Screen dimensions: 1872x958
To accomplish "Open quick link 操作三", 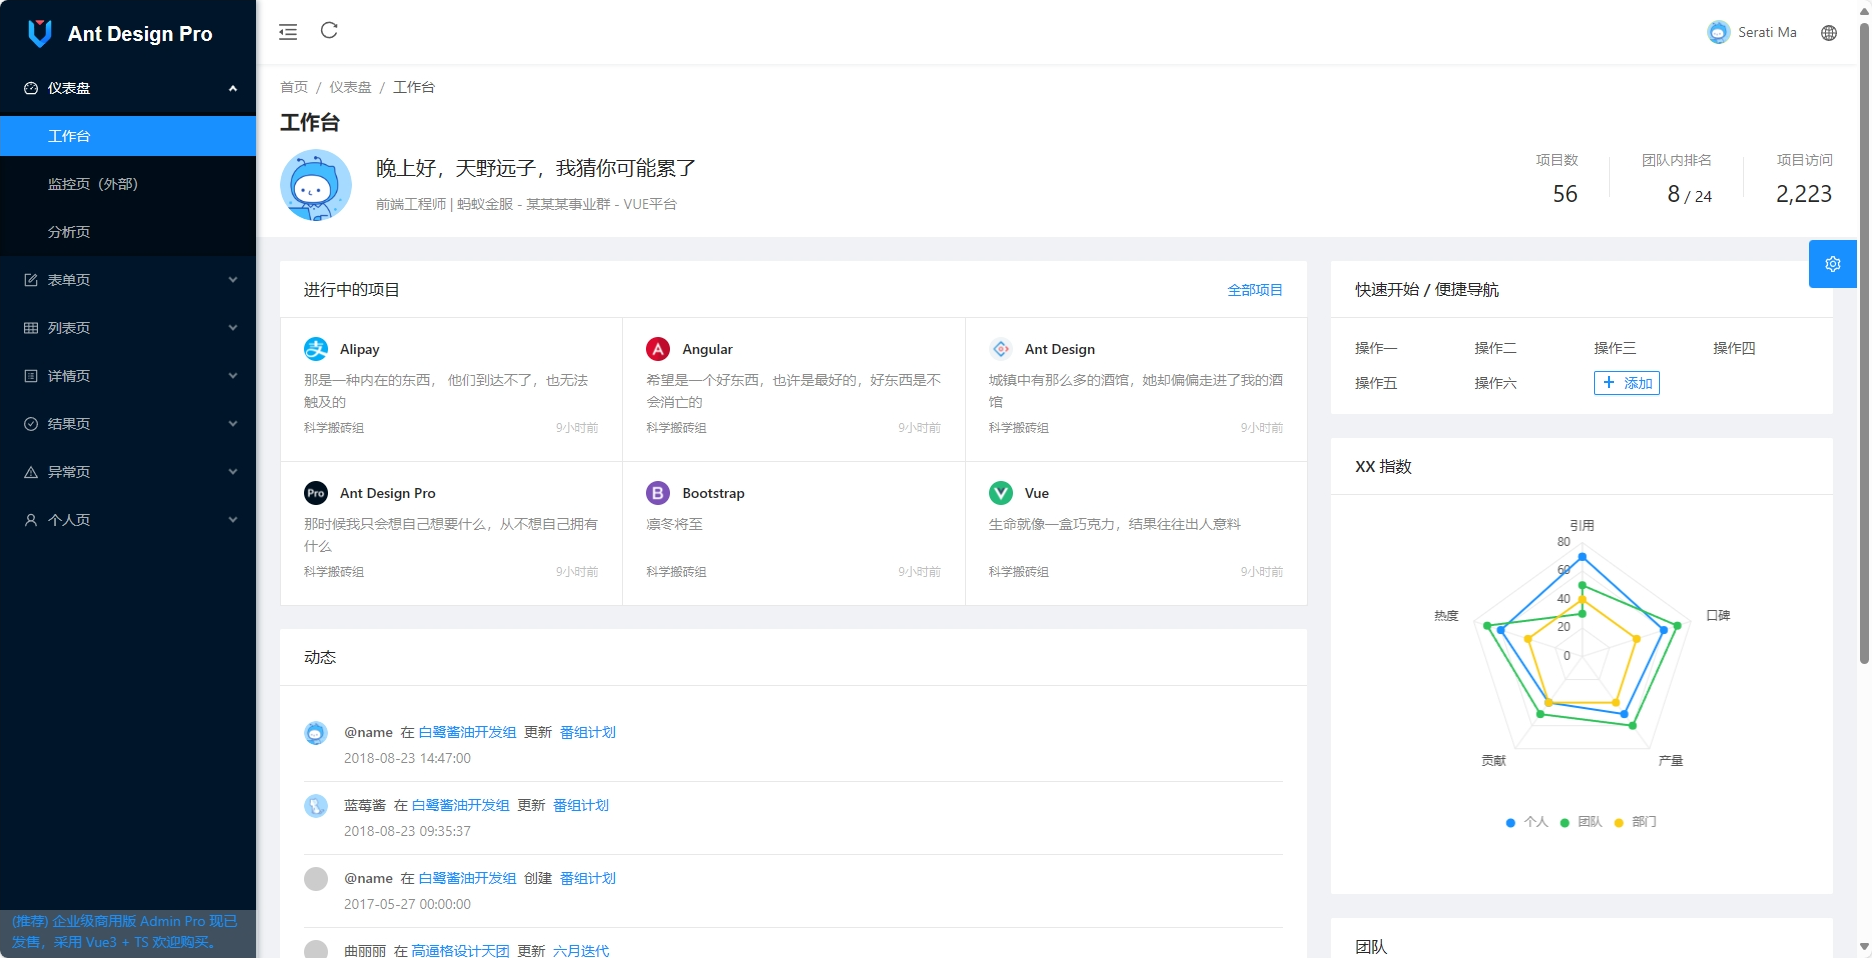I will pyautogui.click(x=1615, y=348).
